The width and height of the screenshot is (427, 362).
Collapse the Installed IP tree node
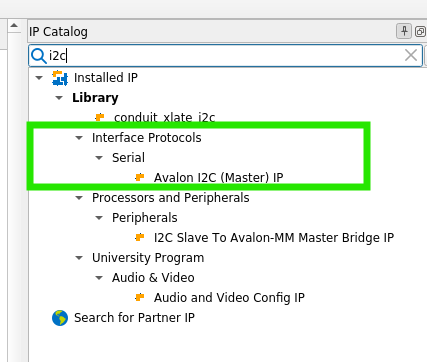click(39, 78)
